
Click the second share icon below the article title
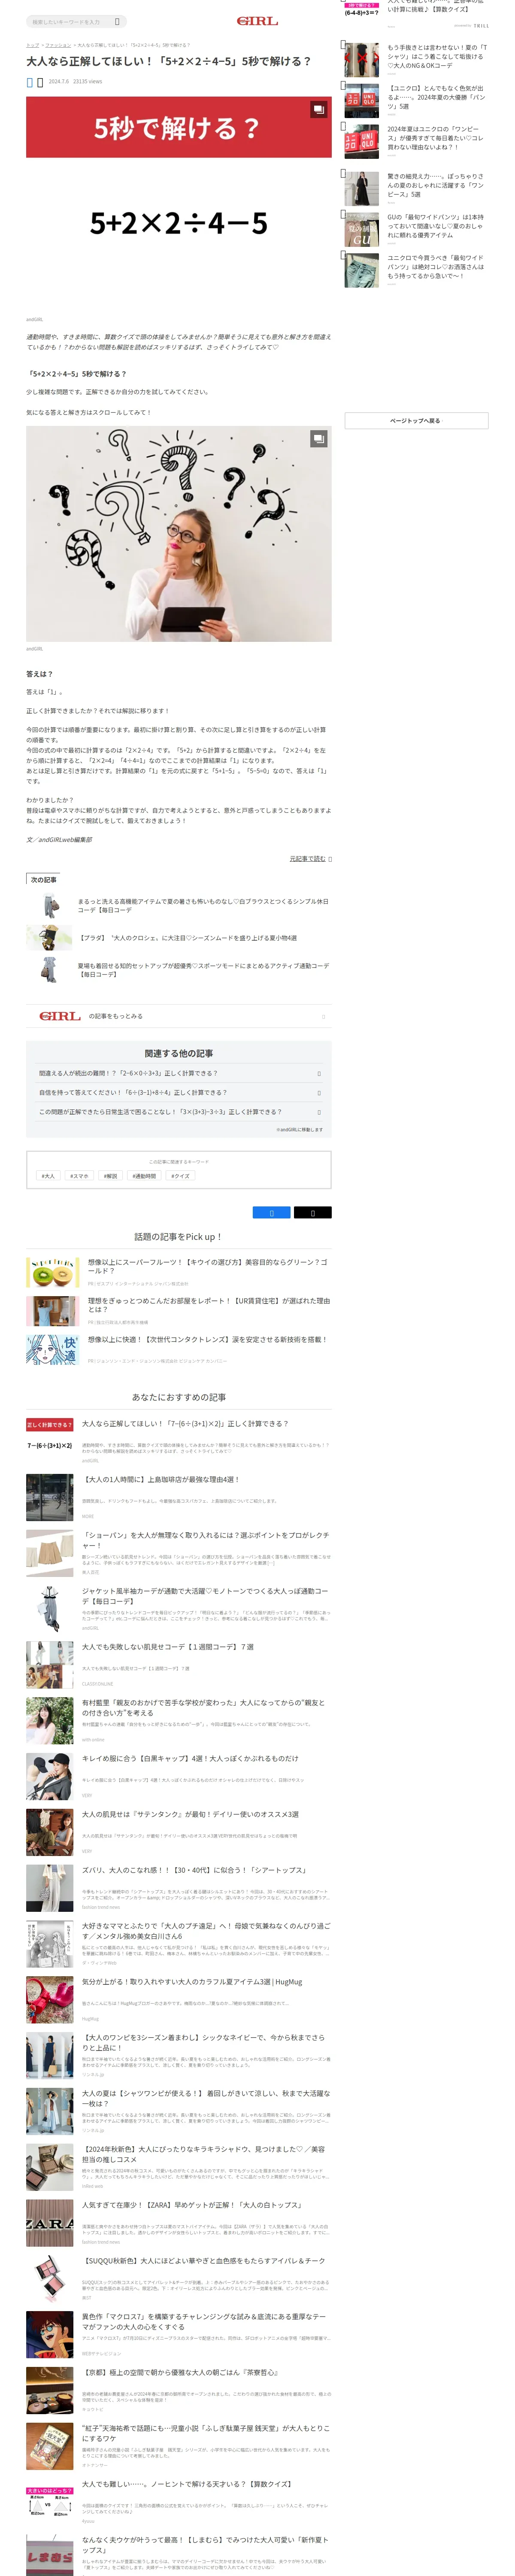(40, 82)
